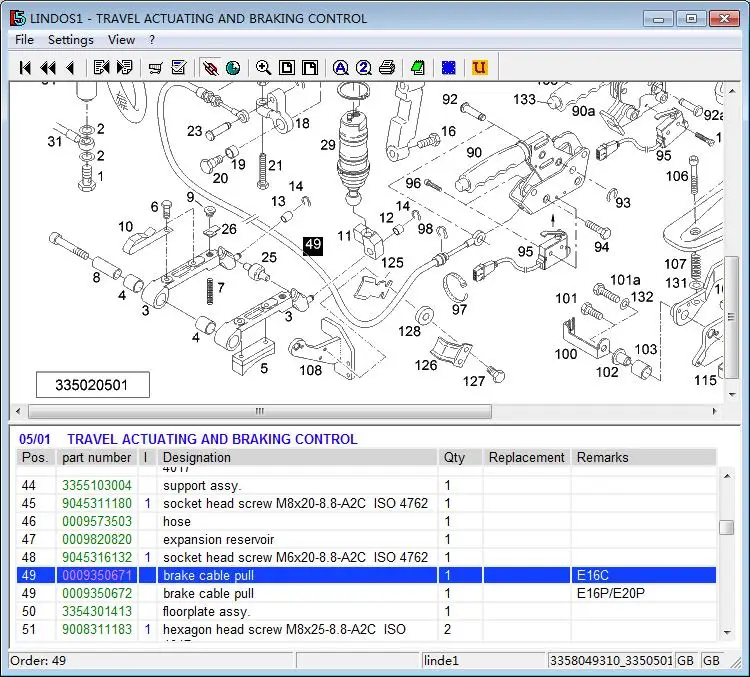Click the checklist with checkmark icon
Viewport: 750px width, 677px height.
pos(179,67)
